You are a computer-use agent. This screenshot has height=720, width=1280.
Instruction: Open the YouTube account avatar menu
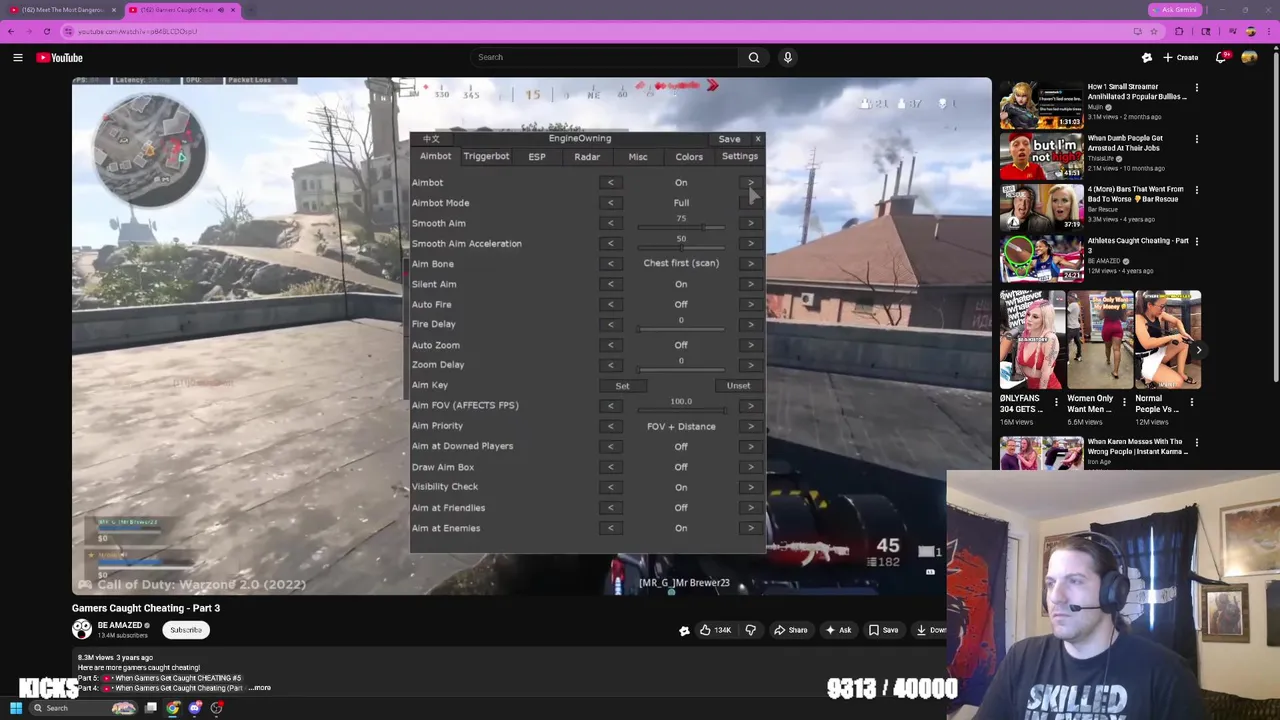click(x=1249, y=57)
